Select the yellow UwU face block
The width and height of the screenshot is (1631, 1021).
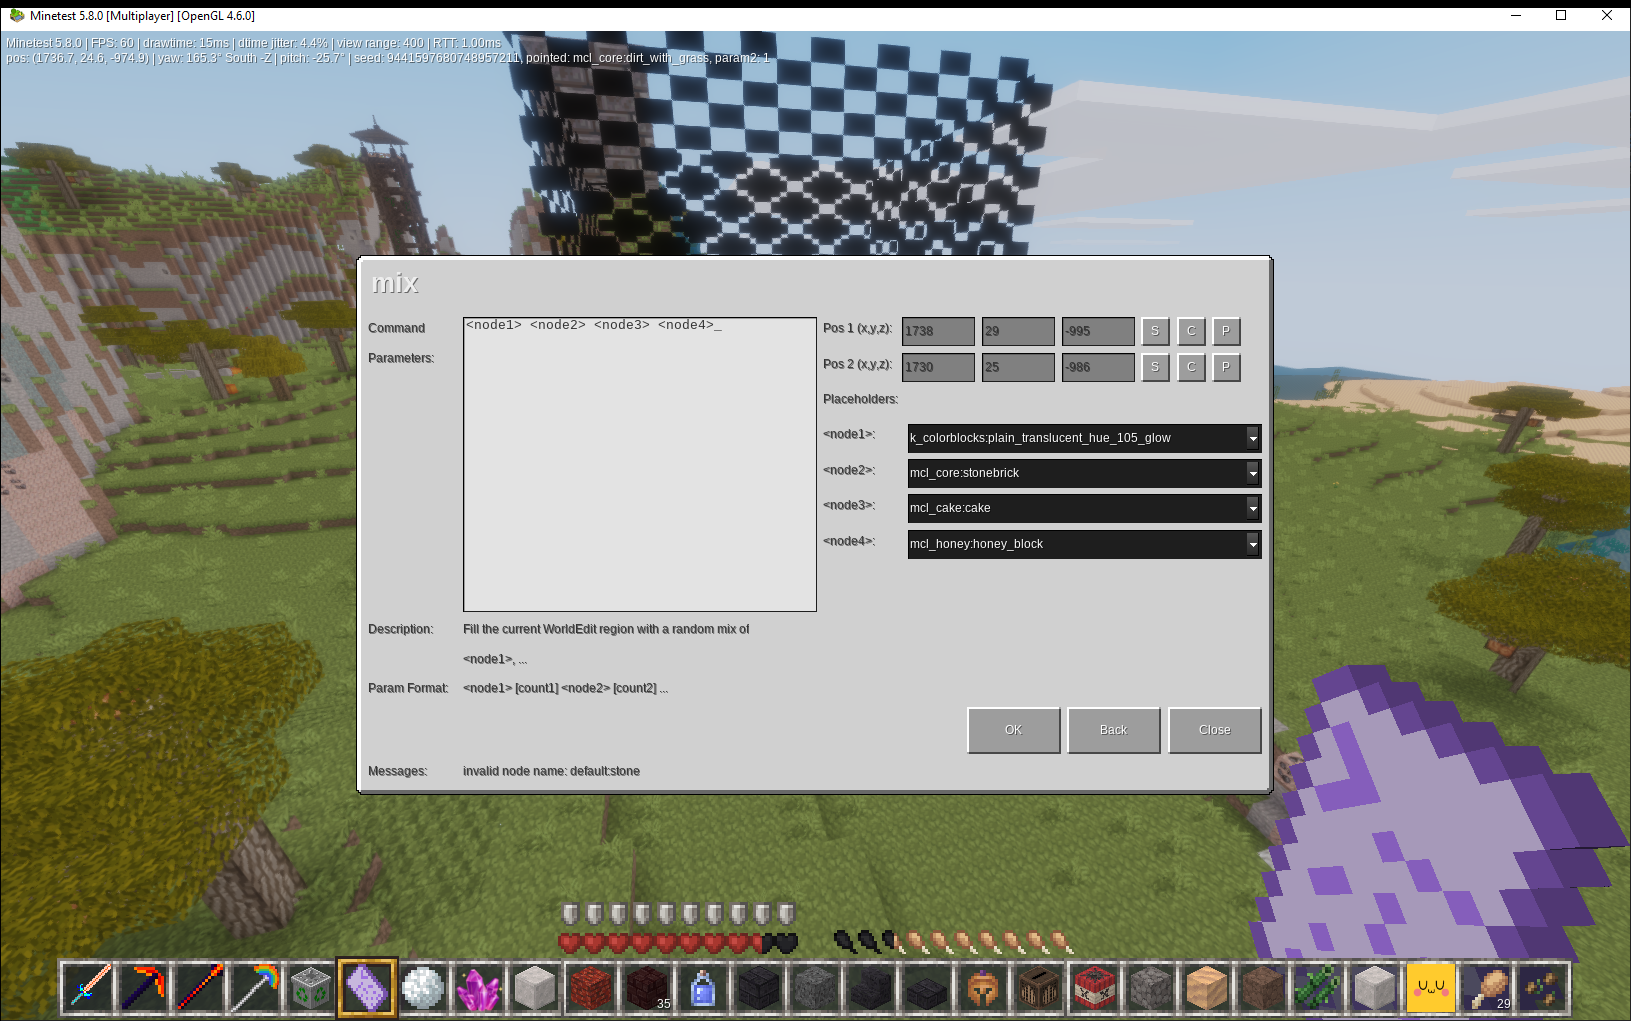[x=1430, y=988]
